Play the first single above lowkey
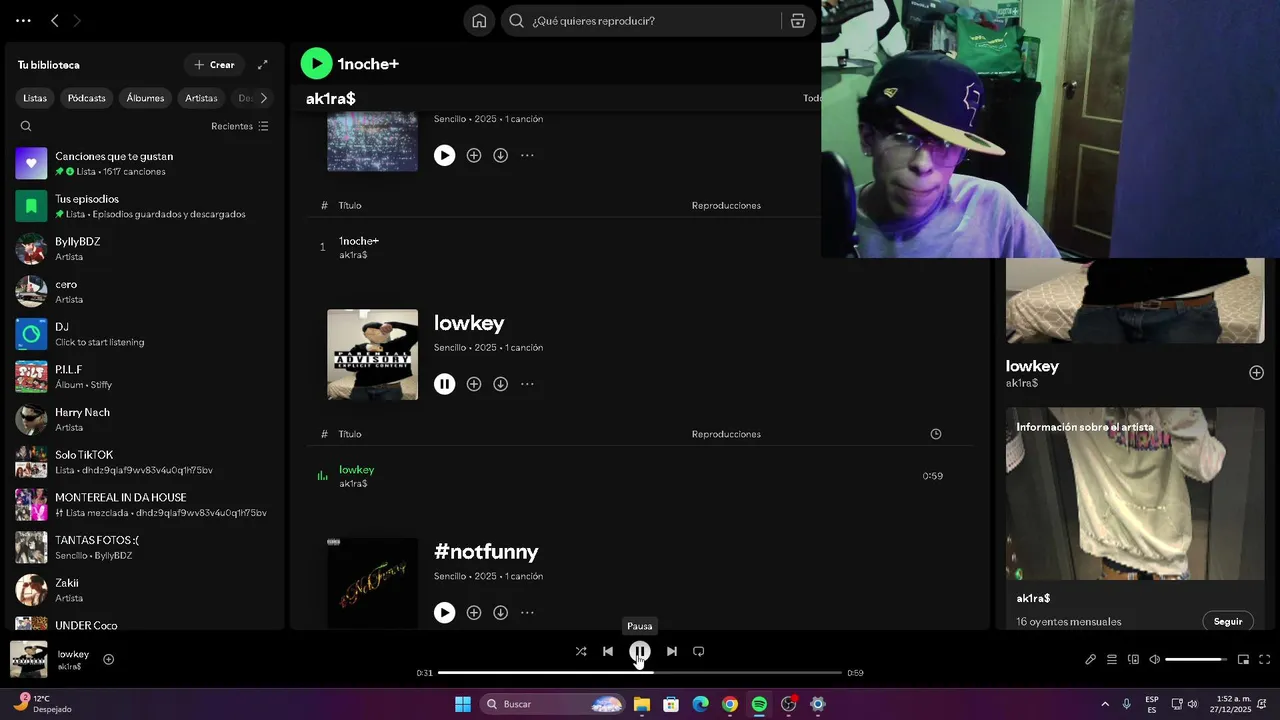Screen dimensions: 1280x720 (444, 155)
